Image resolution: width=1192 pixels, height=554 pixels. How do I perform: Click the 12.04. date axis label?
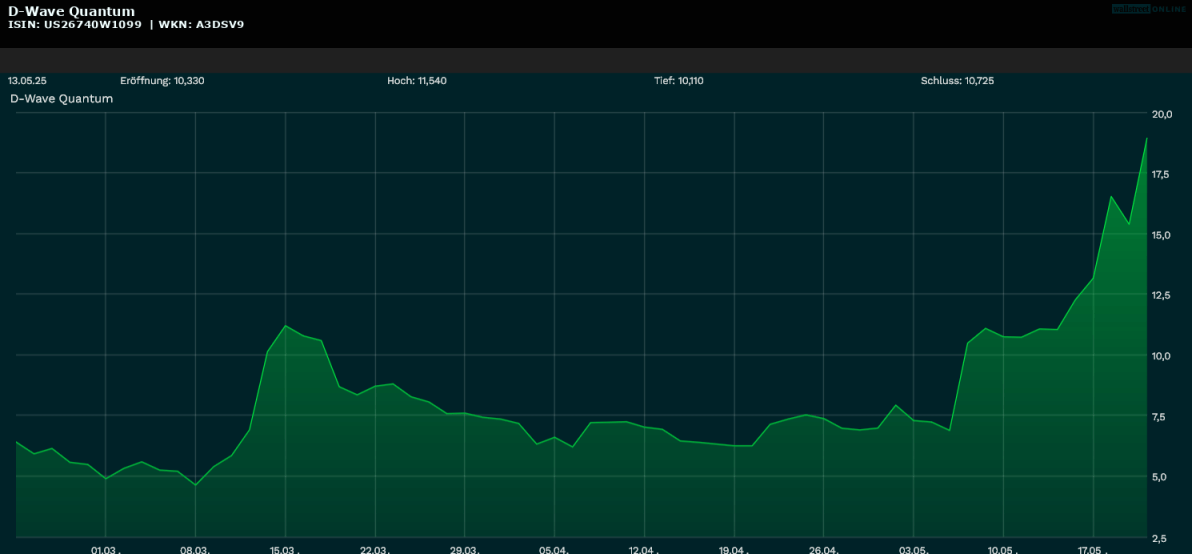[644, 550]
